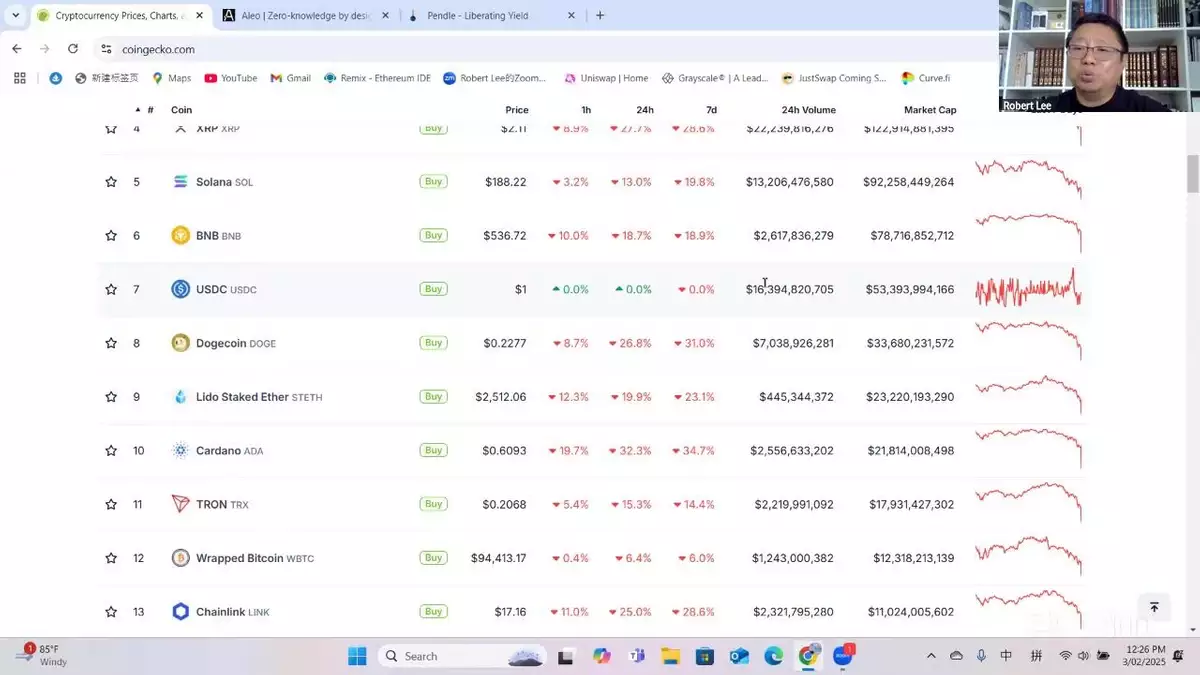Open the Wrapped Bitcoin sparkline chart
1200x675 pixels.
click(x=1028, y=556)
